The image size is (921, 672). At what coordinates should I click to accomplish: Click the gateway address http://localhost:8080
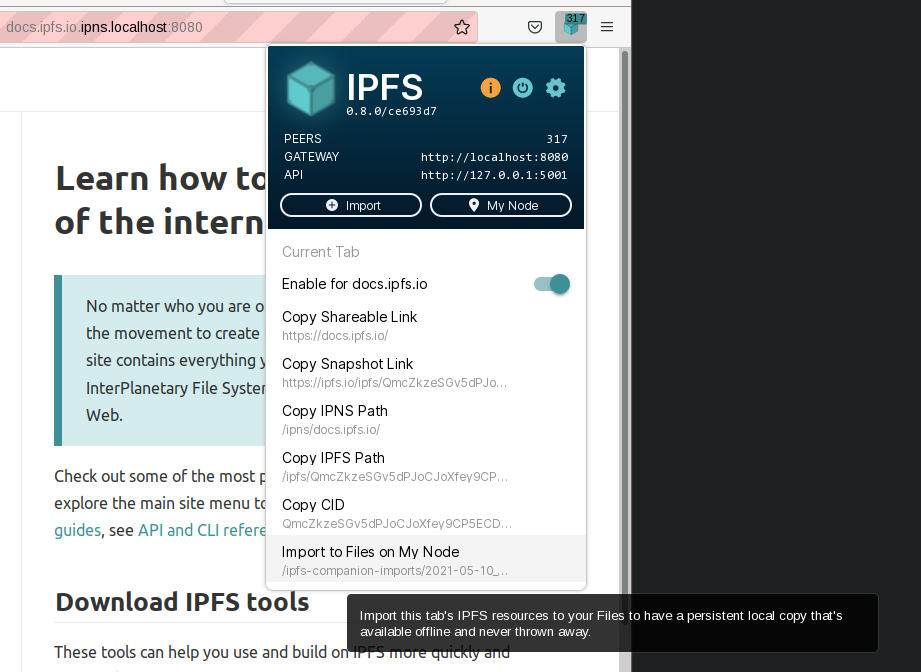[495, 157]
